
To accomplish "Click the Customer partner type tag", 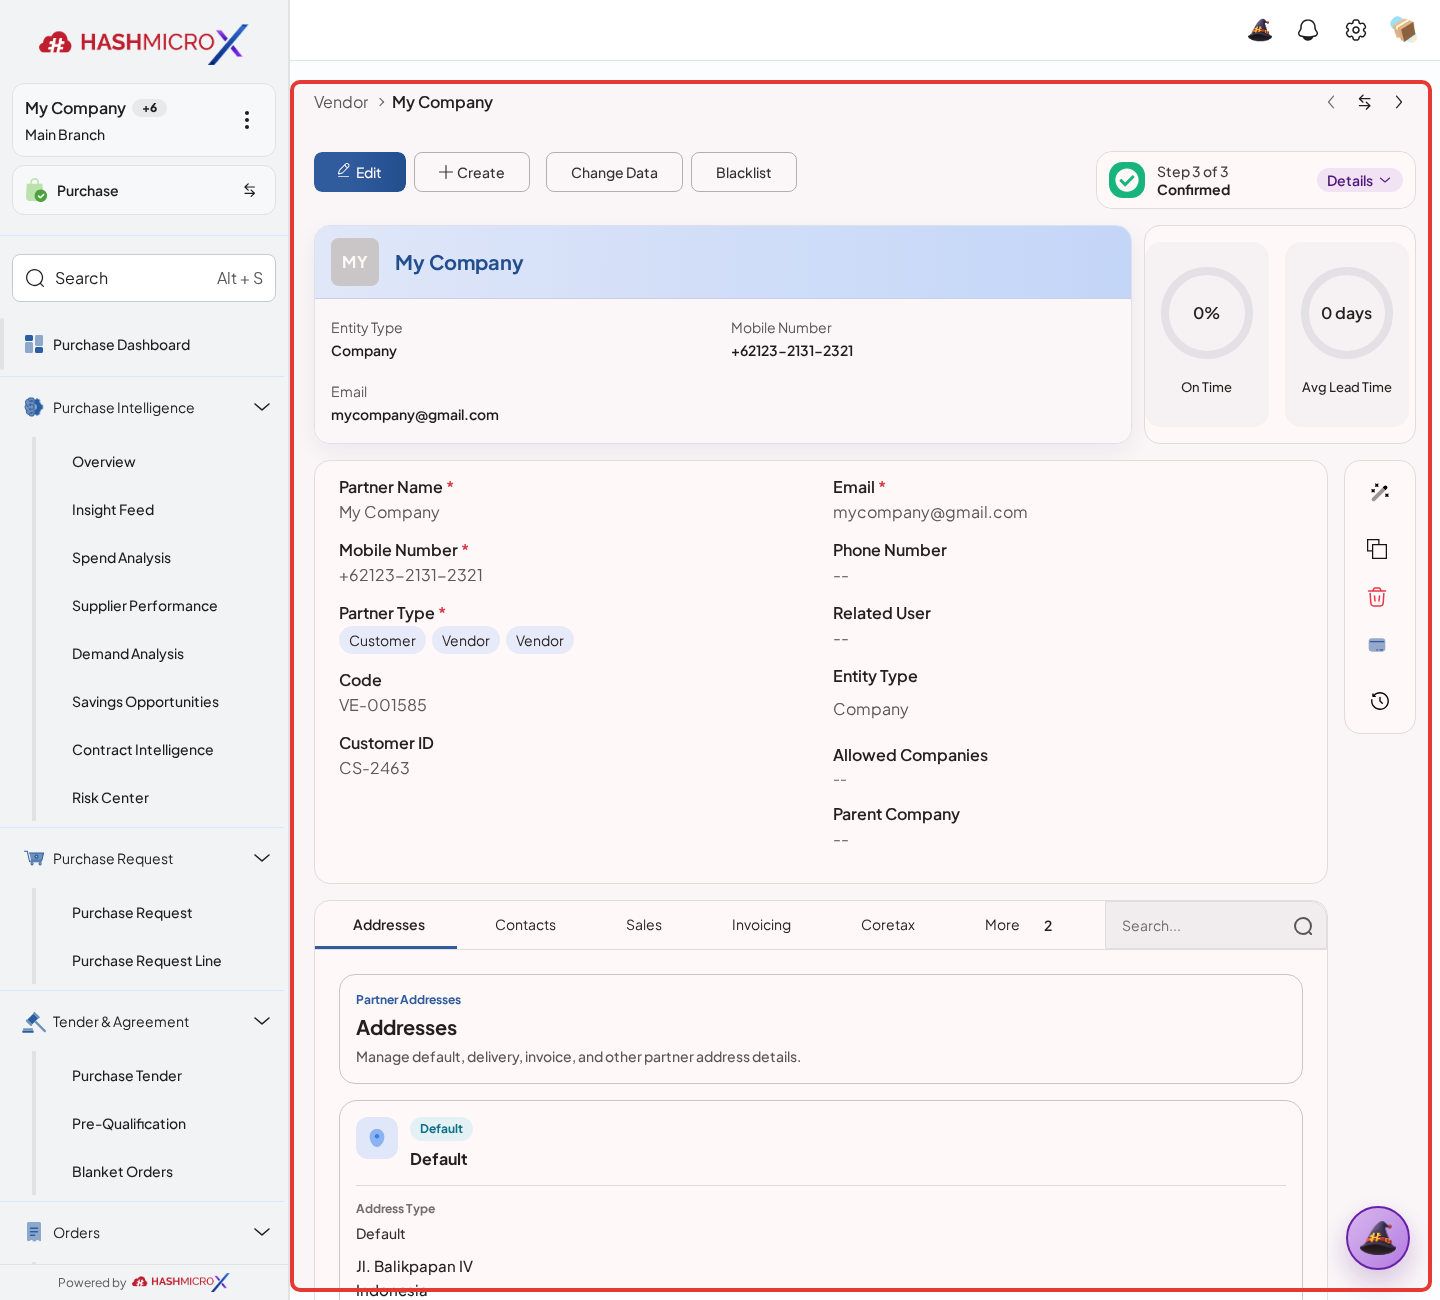I will pos(382,641).
